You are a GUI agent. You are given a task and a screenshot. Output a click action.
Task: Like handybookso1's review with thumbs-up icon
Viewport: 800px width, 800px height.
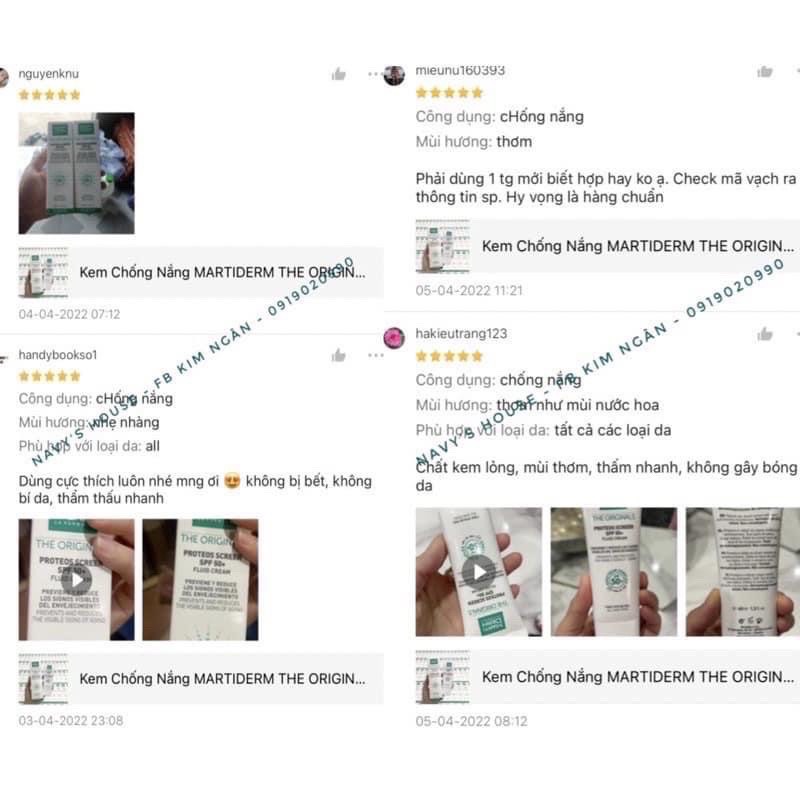tap(339, 356)
